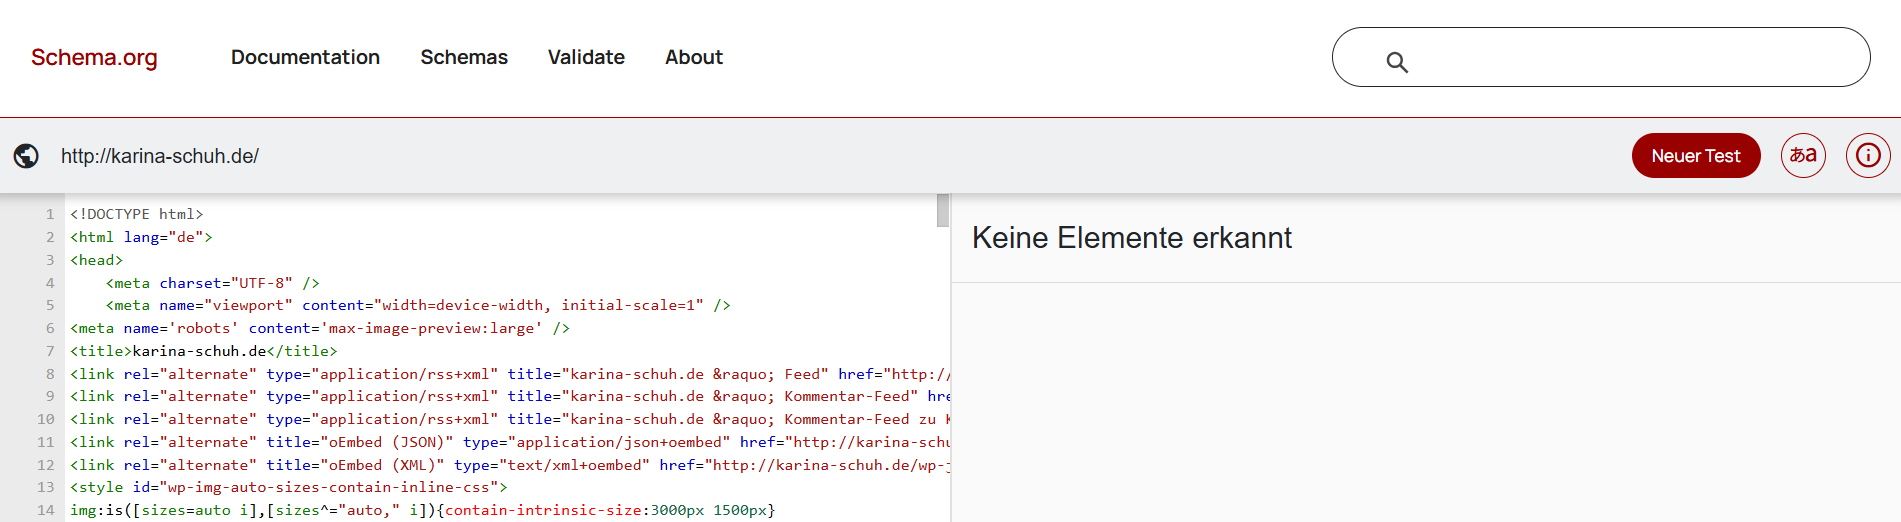Click the html lang="de" line
Viewport: 1901px width, 522px height.
tap(141, 237)
